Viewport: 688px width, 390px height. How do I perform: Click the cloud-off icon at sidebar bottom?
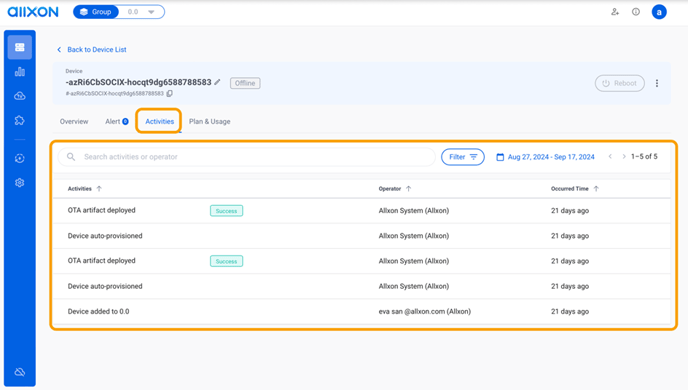(x=20, y=372)
